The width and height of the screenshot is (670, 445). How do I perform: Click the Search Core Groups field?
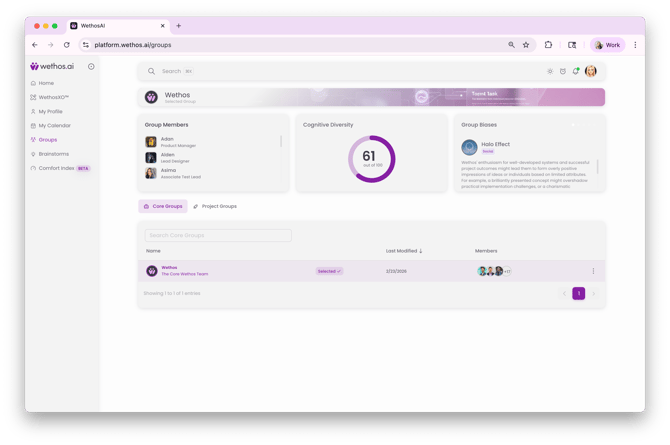(217, 235)
